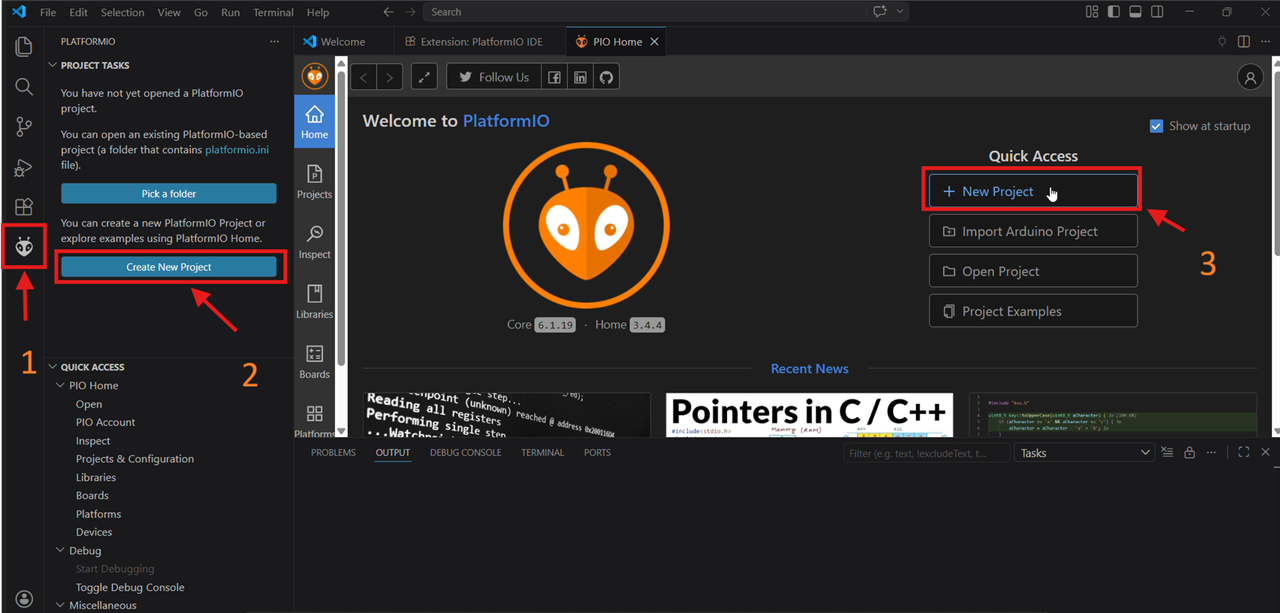The image size is (1280, 613).
Task: Collapse the PROJECT TASKS section
Action: [53, 65]
